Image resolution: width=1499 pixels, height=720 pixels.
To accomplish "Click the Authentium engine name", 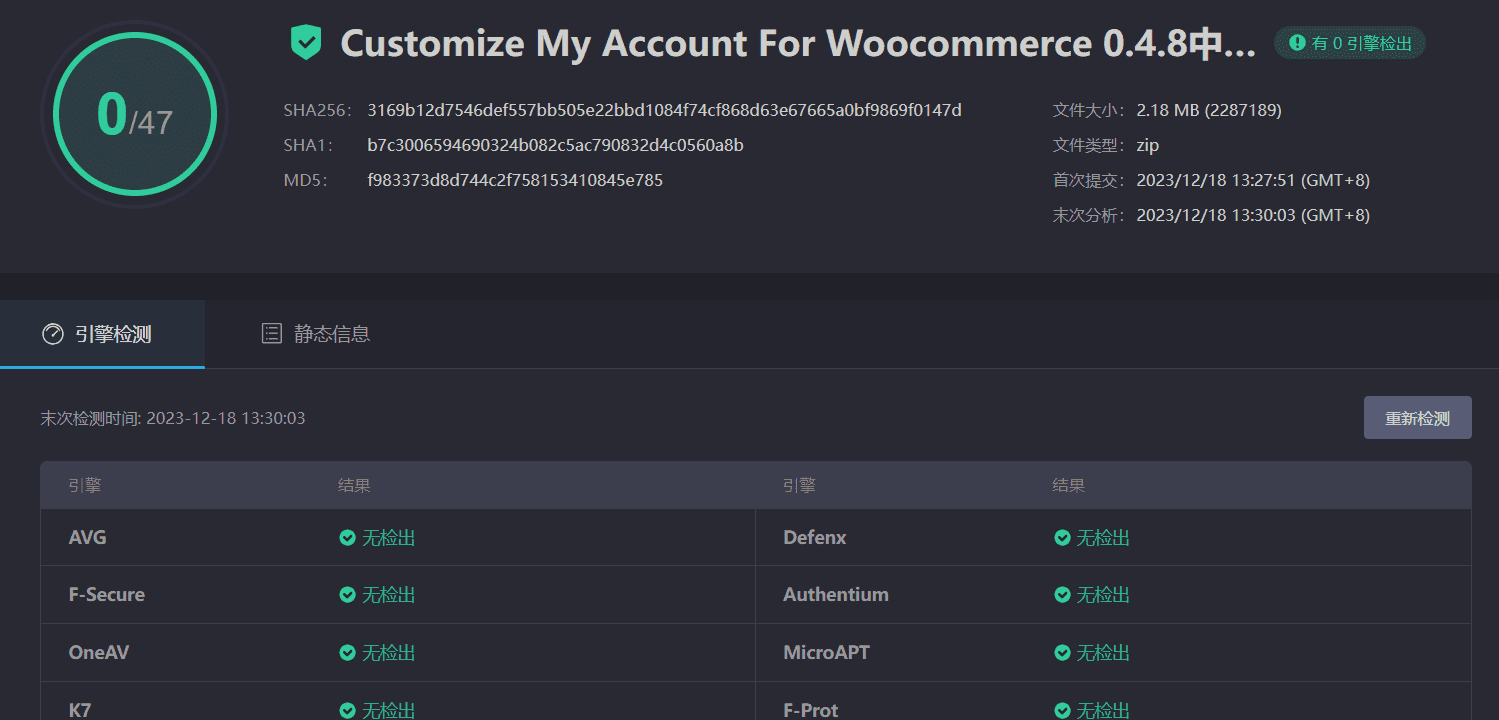I will pyautogui.click(x=836, y=595).
